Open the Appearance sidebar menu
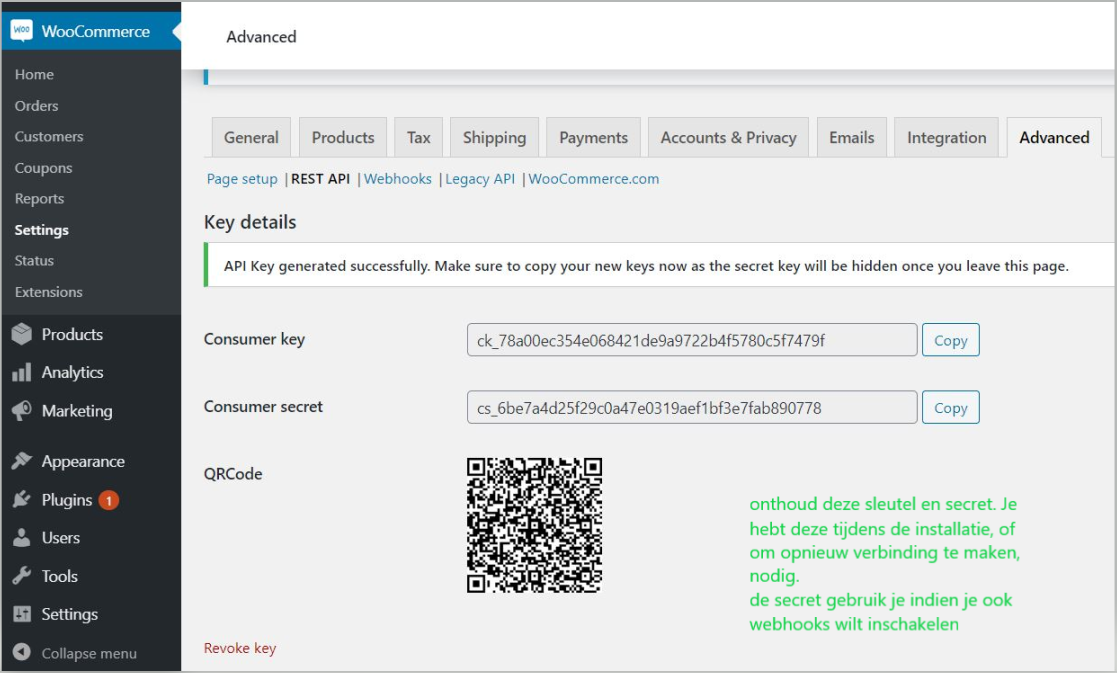Screen dimensions: 1117x673 click(x=83, y=461)
